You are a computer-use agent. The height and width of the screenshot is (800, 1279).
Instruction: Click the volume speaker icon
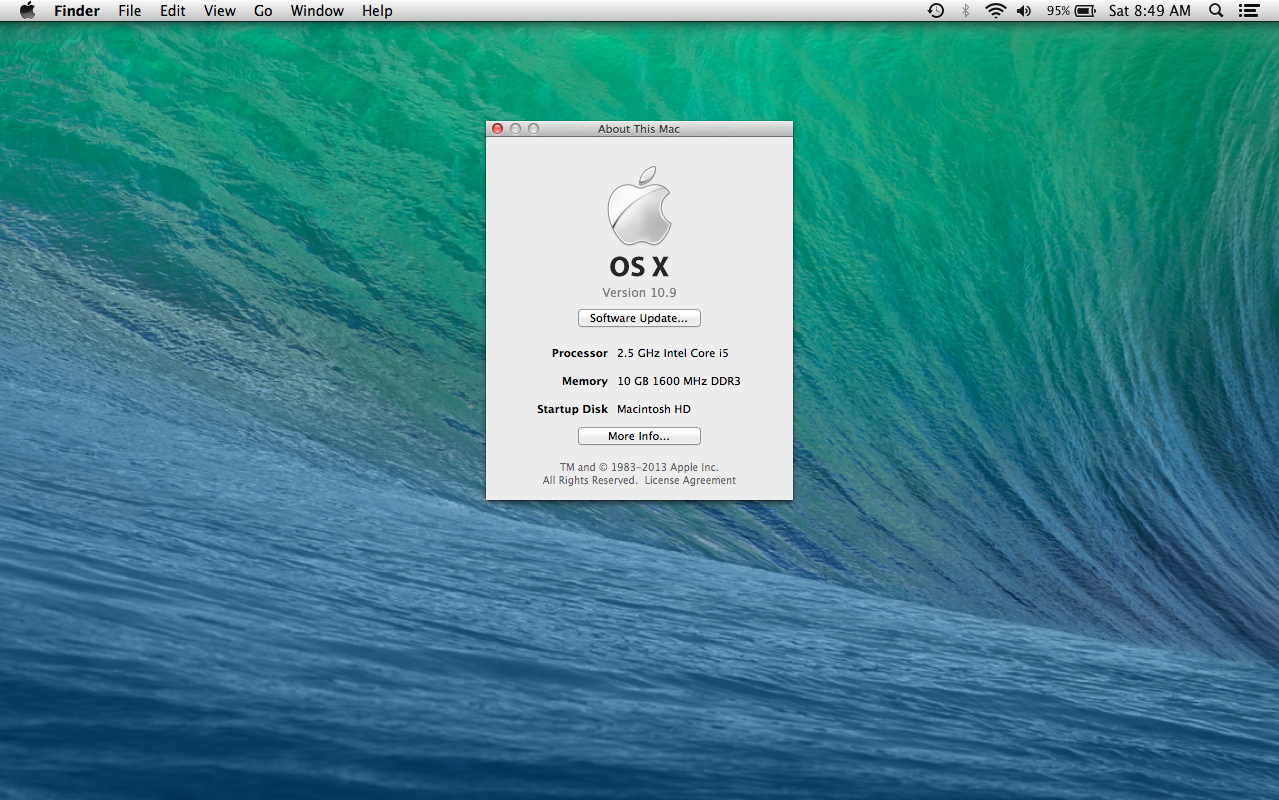[1024, 11]
